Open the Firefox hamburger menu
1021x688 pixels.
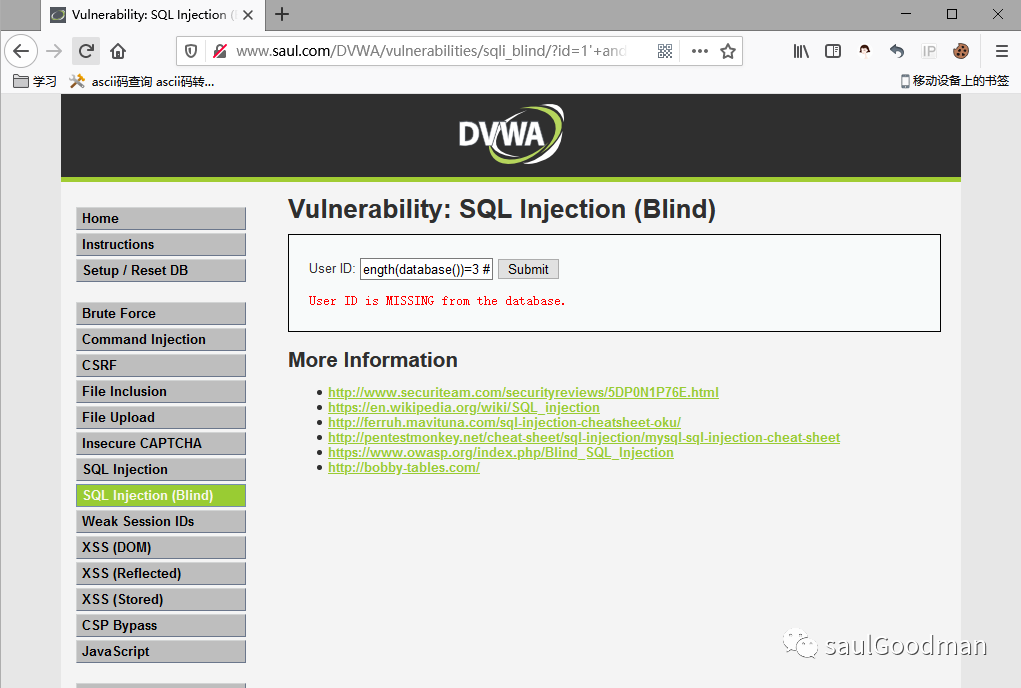(x=1001, y=51)
